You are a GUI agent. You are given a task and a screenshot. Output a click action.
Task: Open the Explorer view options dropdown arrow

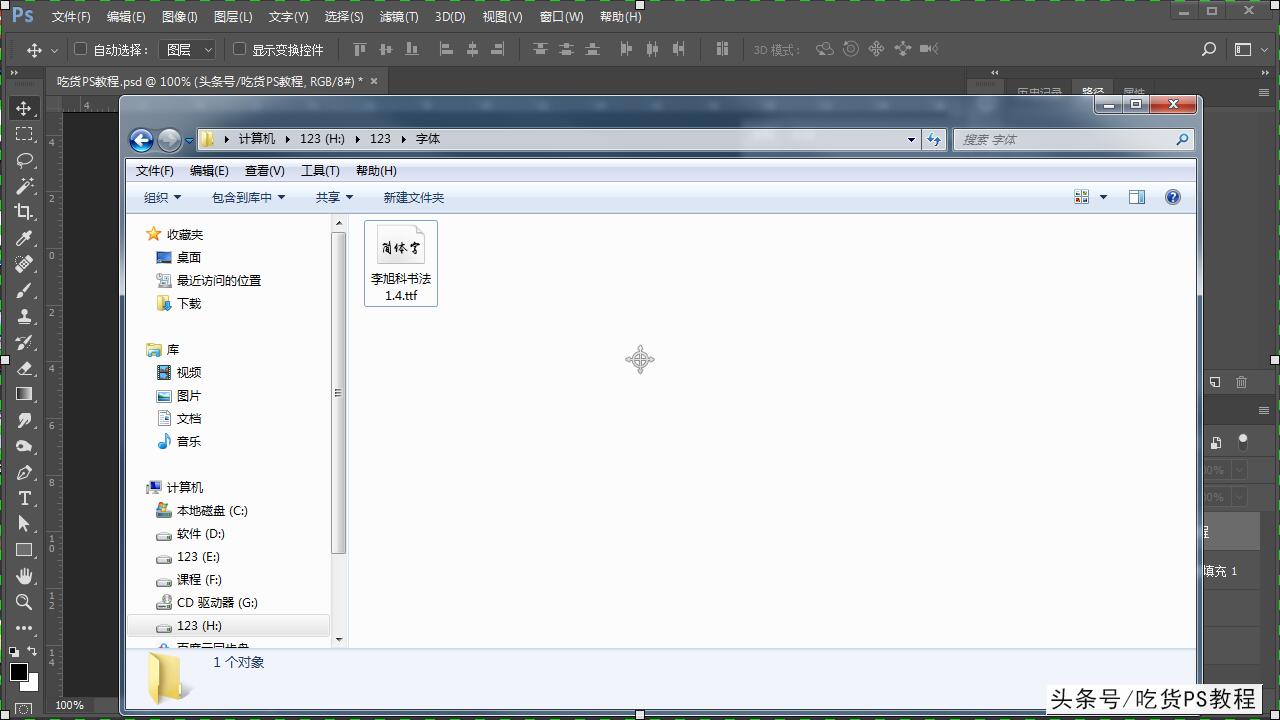(x=1104, y=197)
